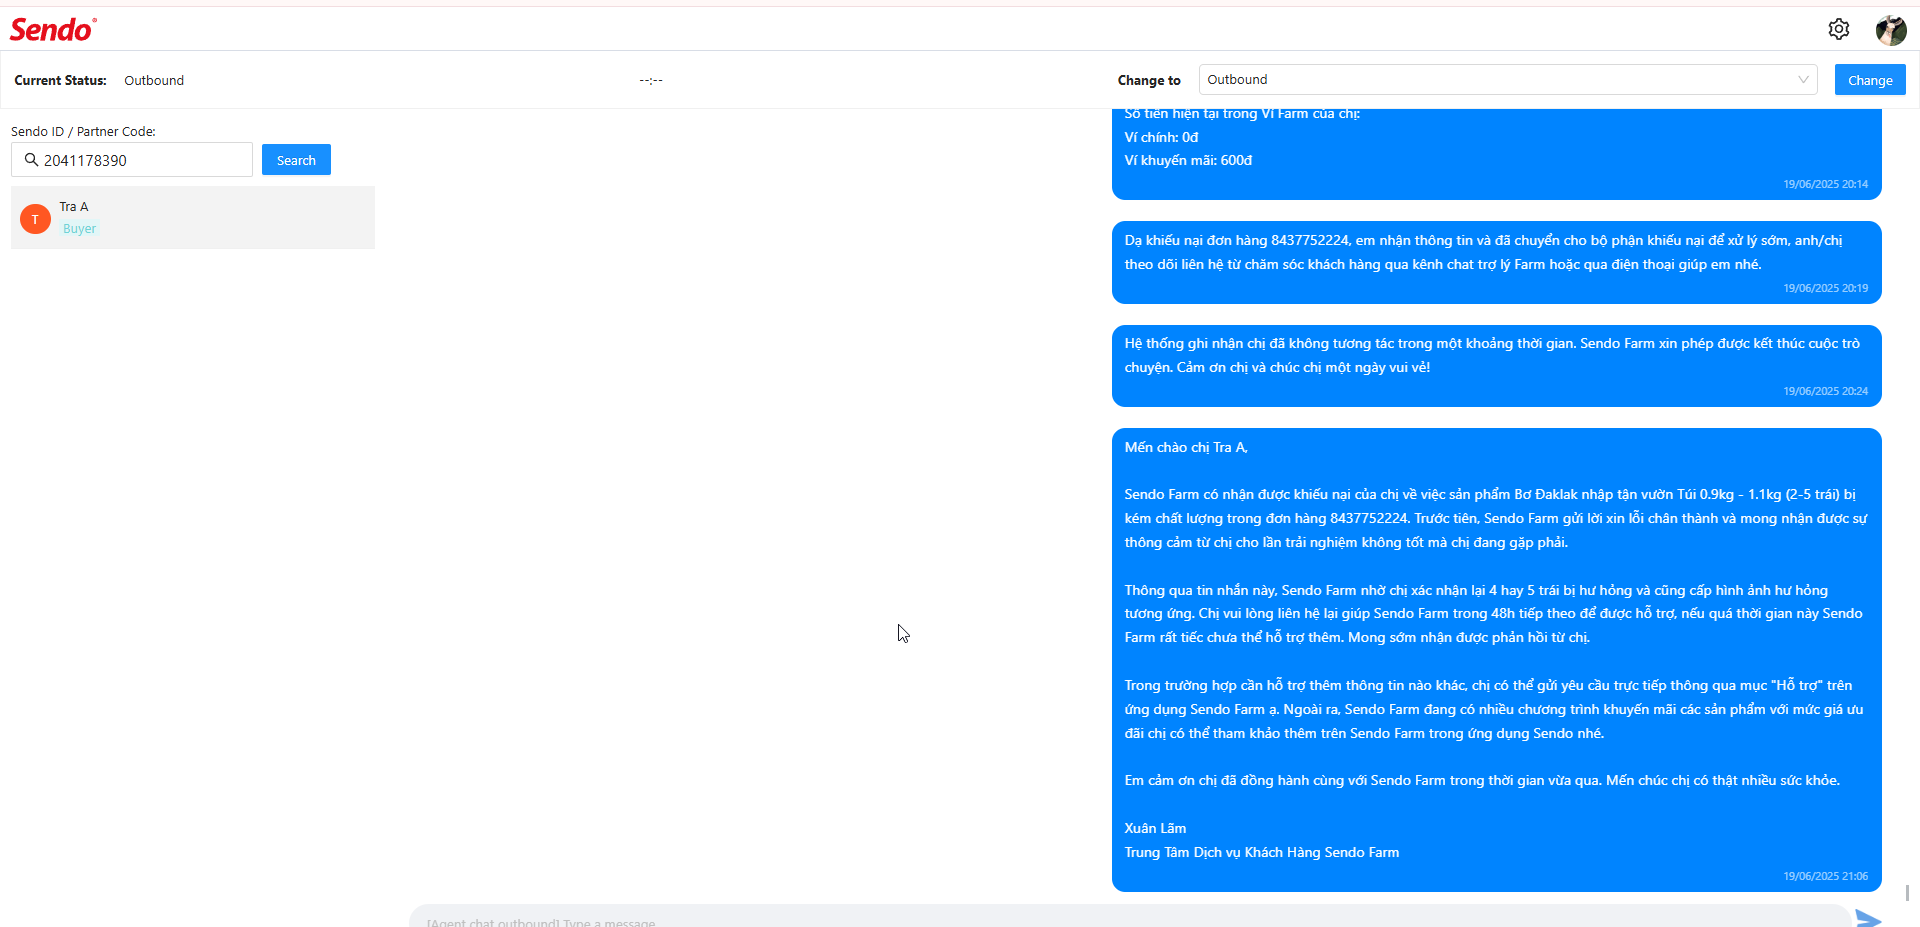This screenshot has height=927, width=1920.
Task: Click the dropdown chevron arrow
Action: click(x=1803, y=79)
